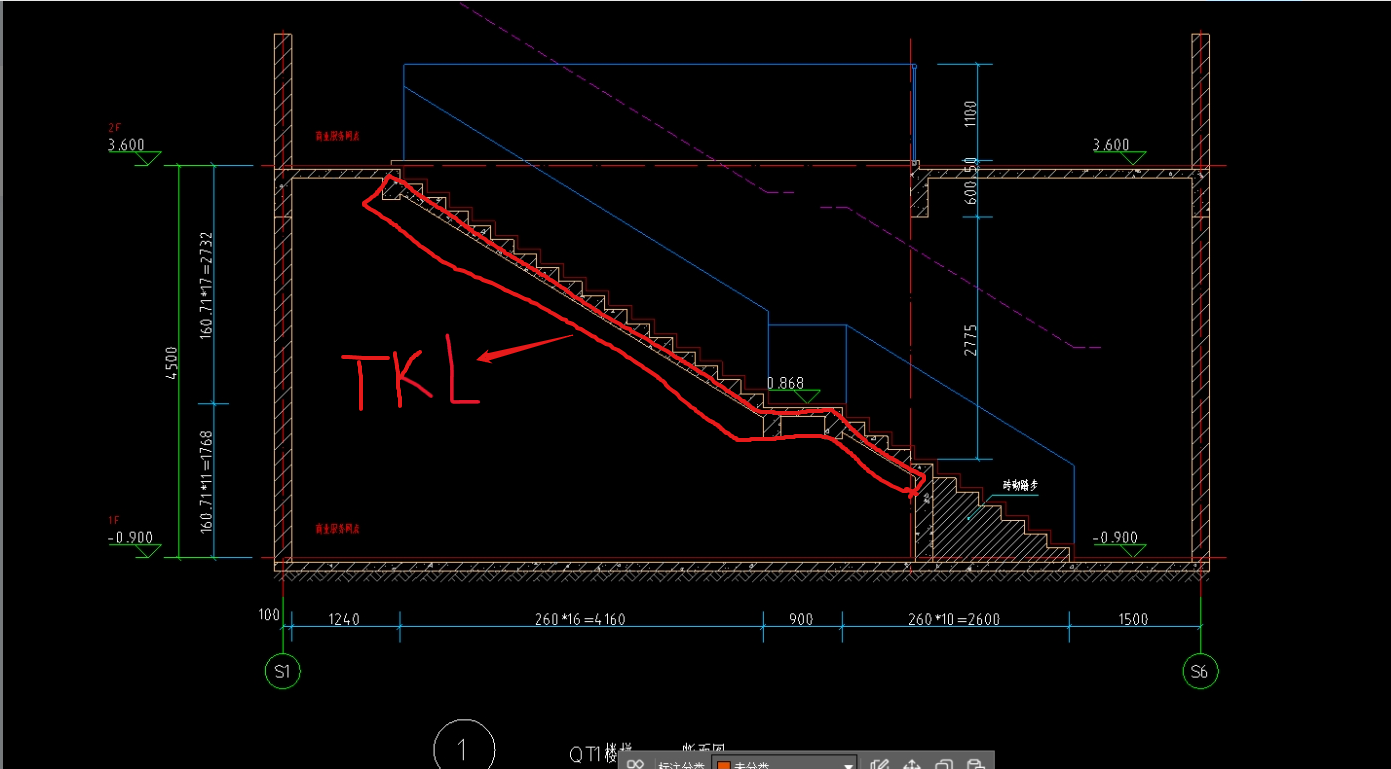Select the 100 dimension near axis S1

[270, 614]
